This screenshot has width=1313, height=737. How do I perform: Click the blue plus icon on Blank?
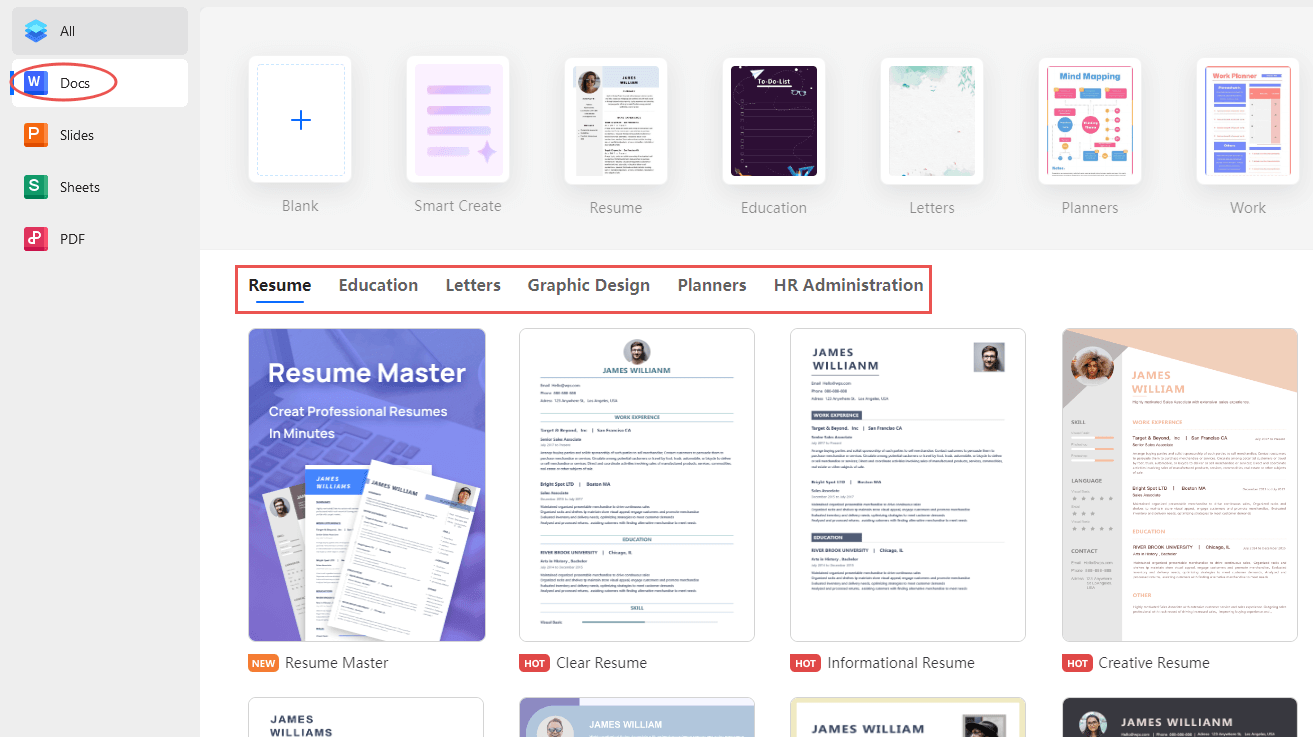(300, 120)
